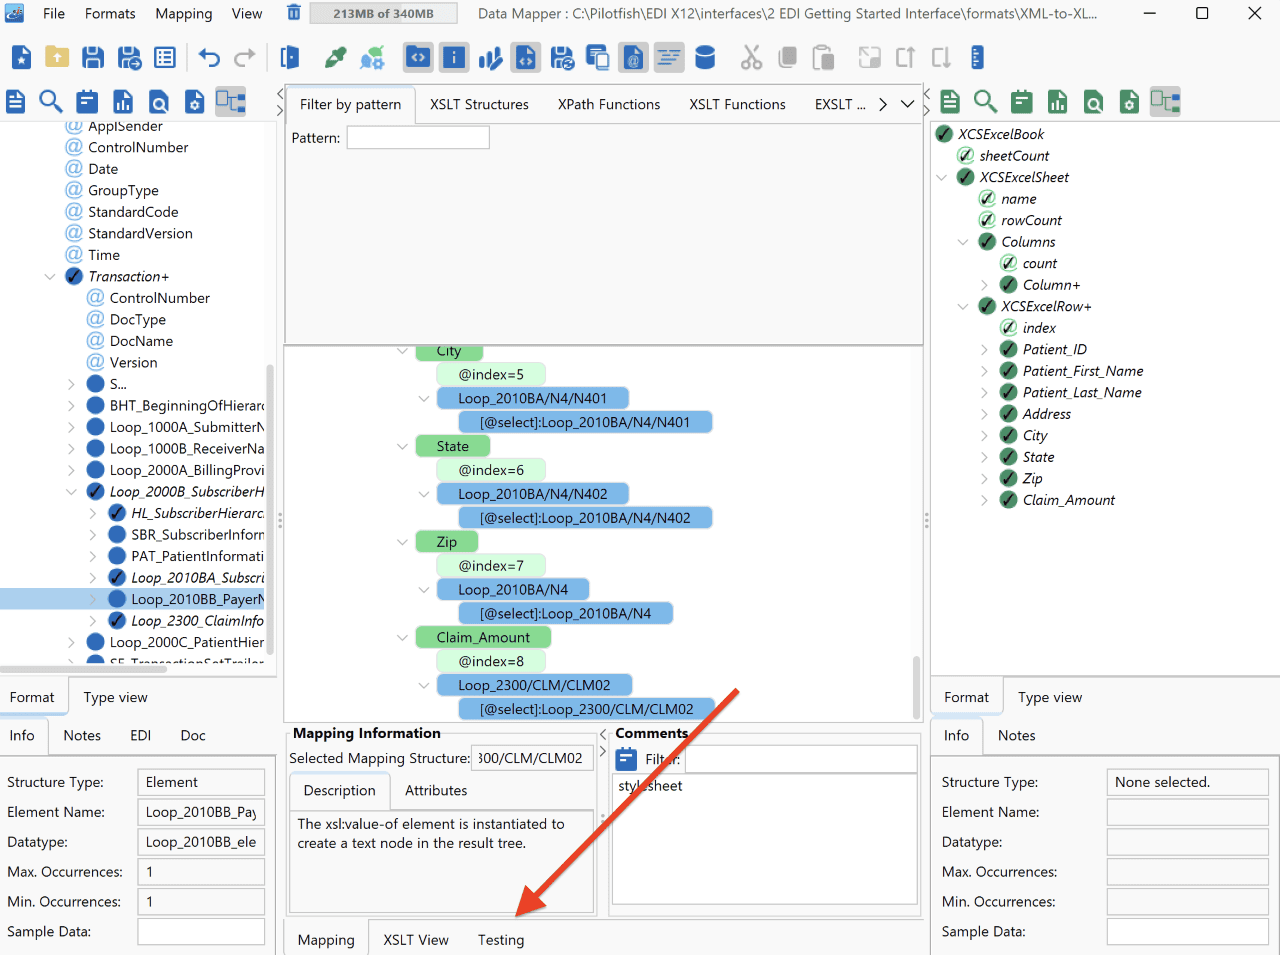
Task: Click the form list icon next to save-as
Action: (x=165, y=58)
